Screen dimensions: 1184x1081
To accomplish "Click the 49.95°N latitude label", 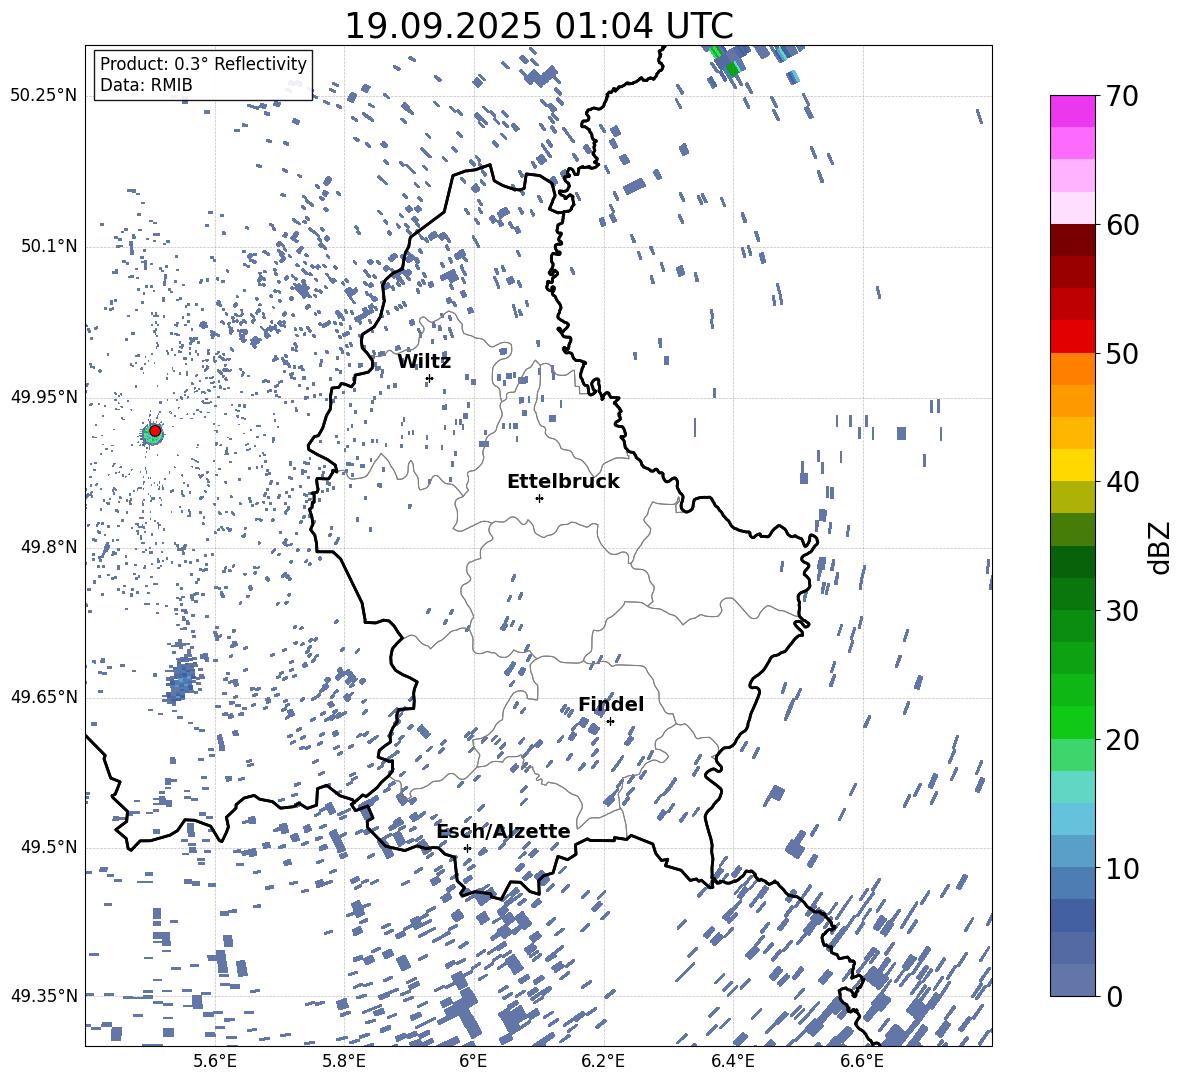I will point(44,397).
